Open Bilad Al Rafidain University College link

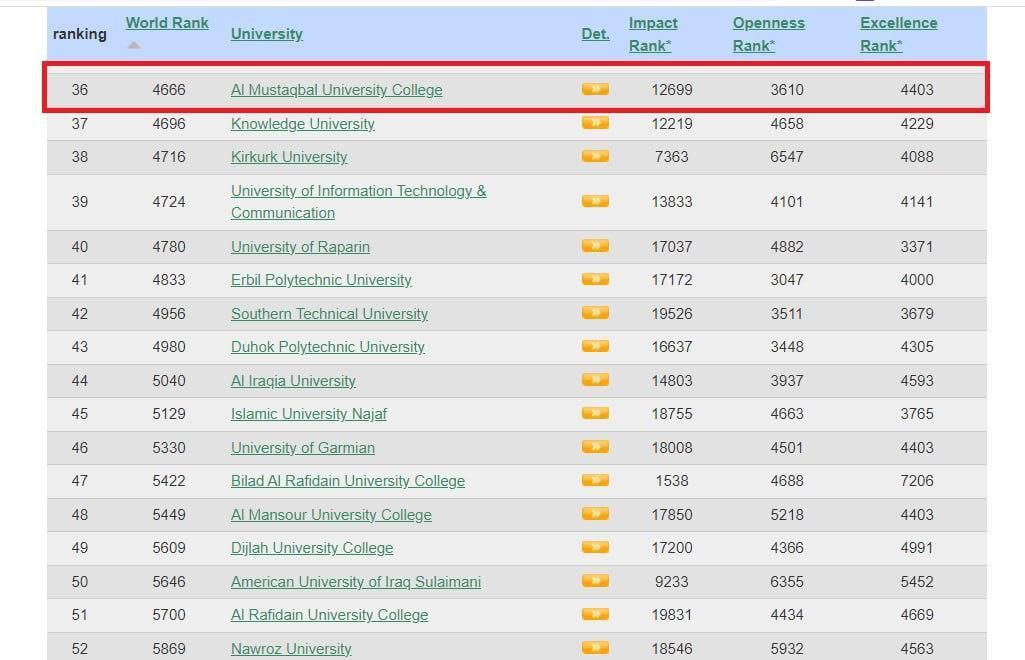click(x=348, y=482)
